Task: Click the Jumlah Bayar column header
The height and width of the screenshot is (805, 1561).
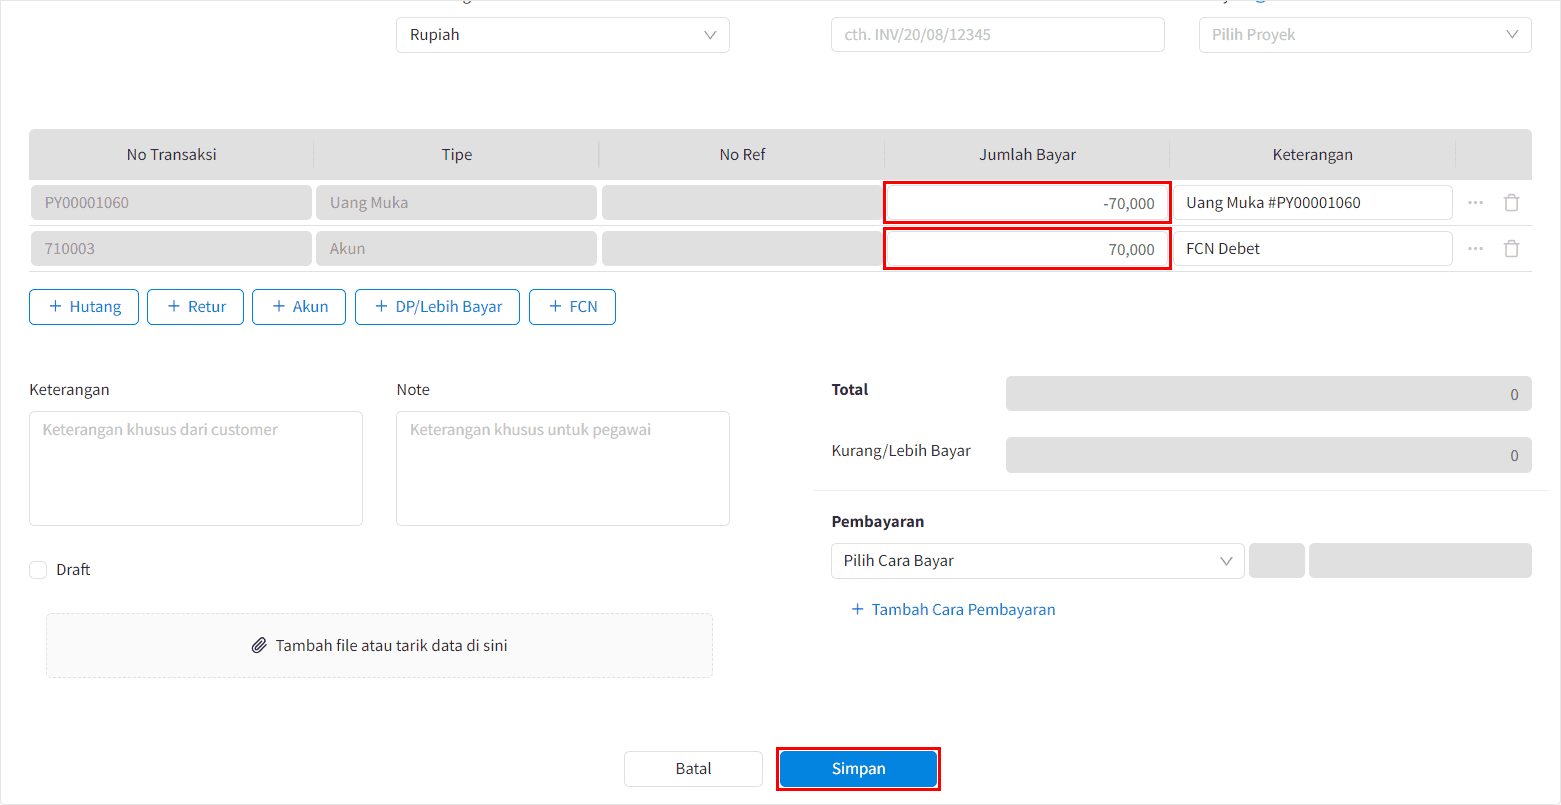Action: click(x=1027, y=154)
